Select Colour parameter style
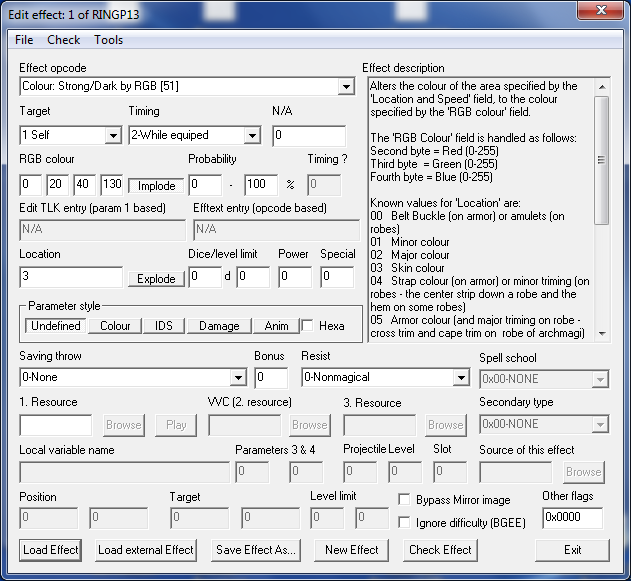The width and height of the screenshot is (631, 581). [115, 326]
